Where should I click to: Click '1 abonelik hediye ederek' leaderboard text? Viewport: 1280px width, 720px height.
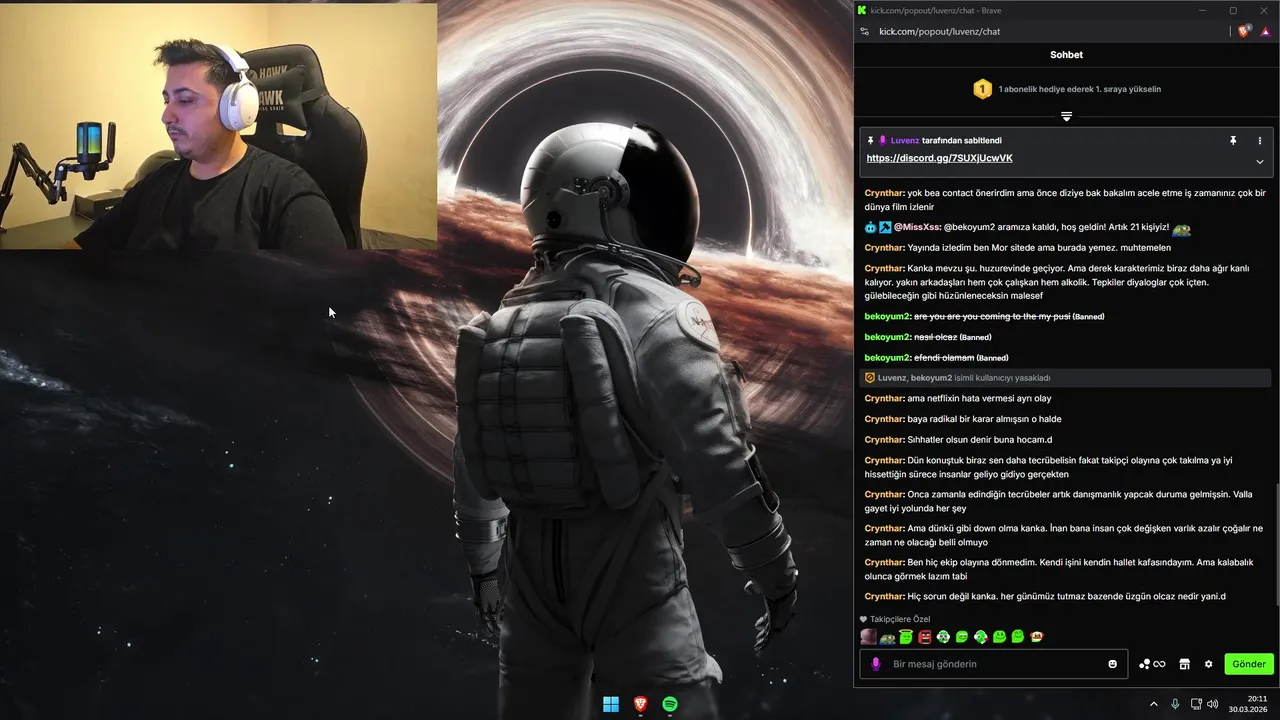point(1080,89)
